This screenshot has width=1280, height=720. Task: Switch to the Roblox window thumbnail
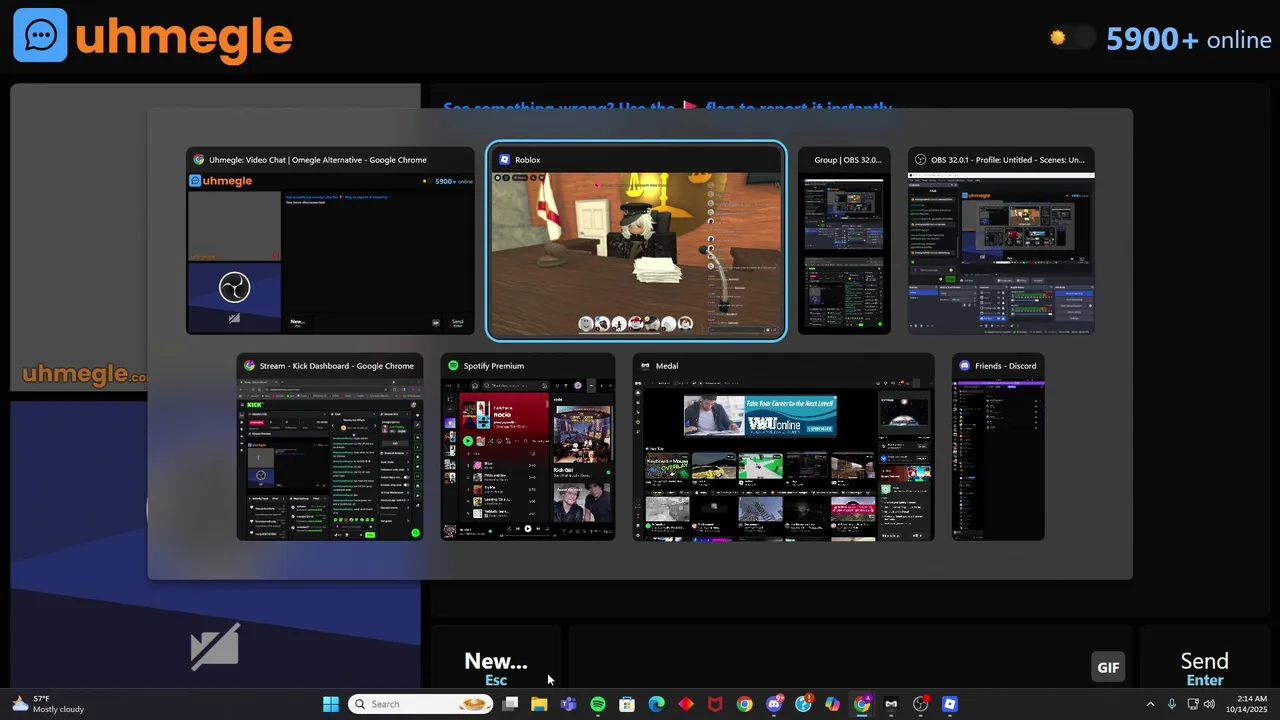coord(636,241)
